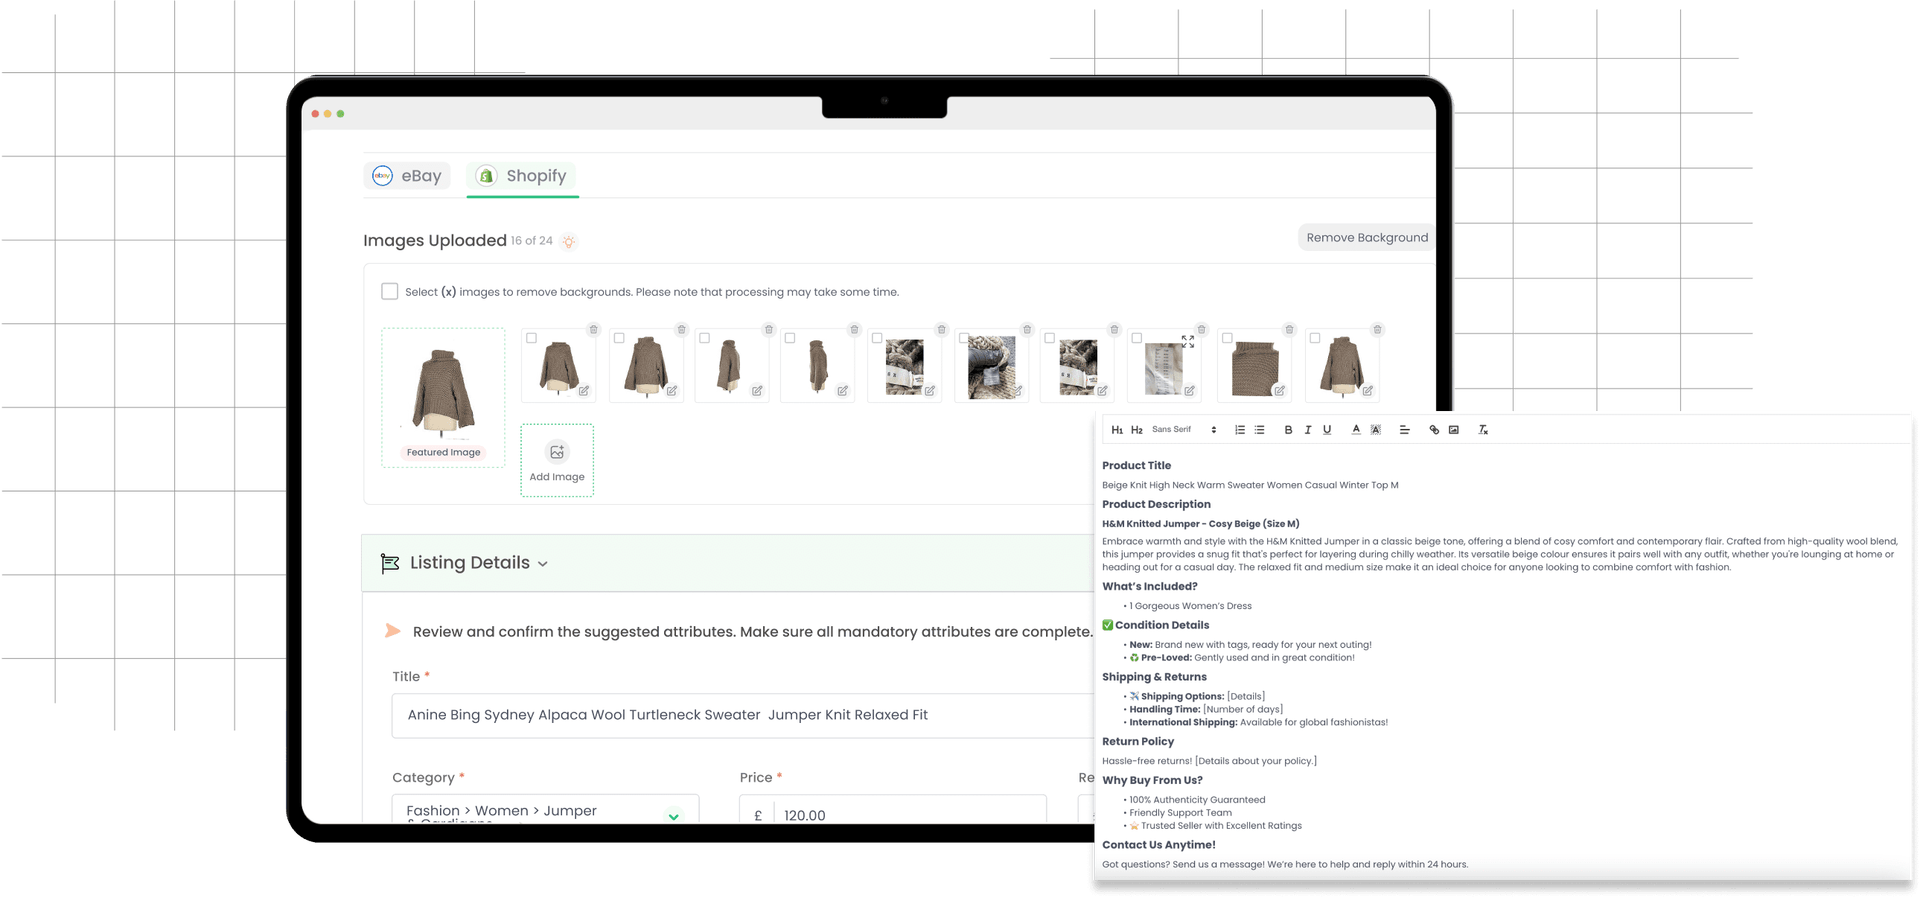Check the box on the grey tag close-up thumbnail
Screen dimensions: 1920x898
click(x=964, y=339)
